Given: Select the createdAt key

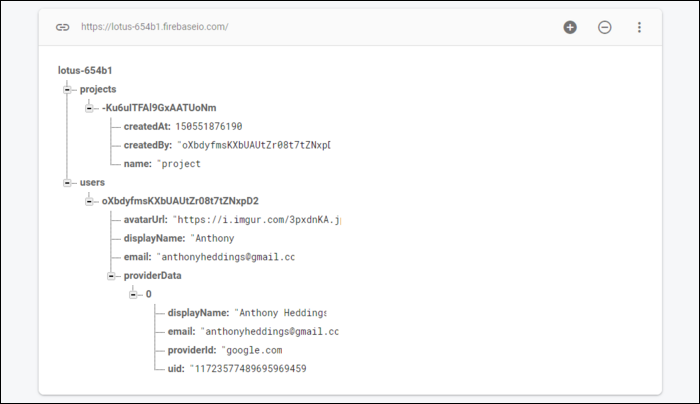Looking at the screenshot, I should 147,126.
